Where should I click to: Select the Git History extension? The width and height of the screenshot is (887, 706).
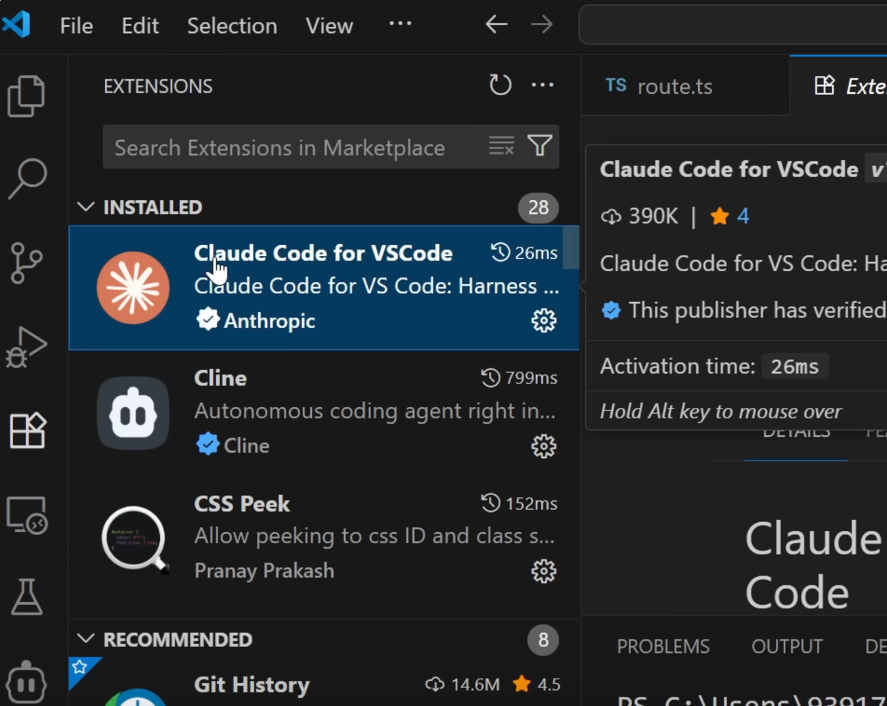tap(251, 685)
